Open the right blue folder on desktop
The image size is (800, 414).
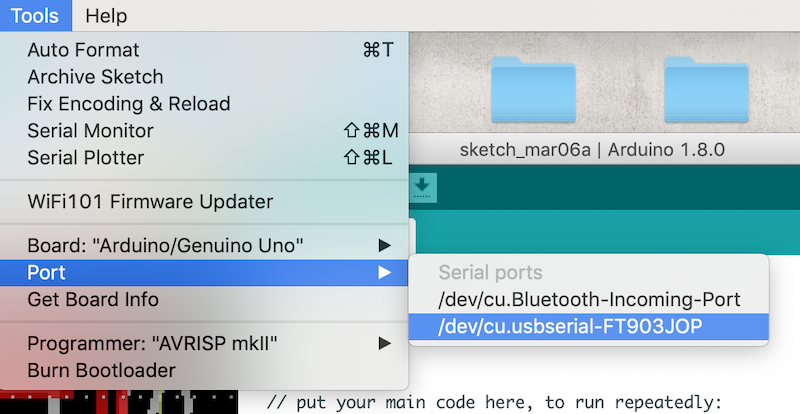[706, 89]
